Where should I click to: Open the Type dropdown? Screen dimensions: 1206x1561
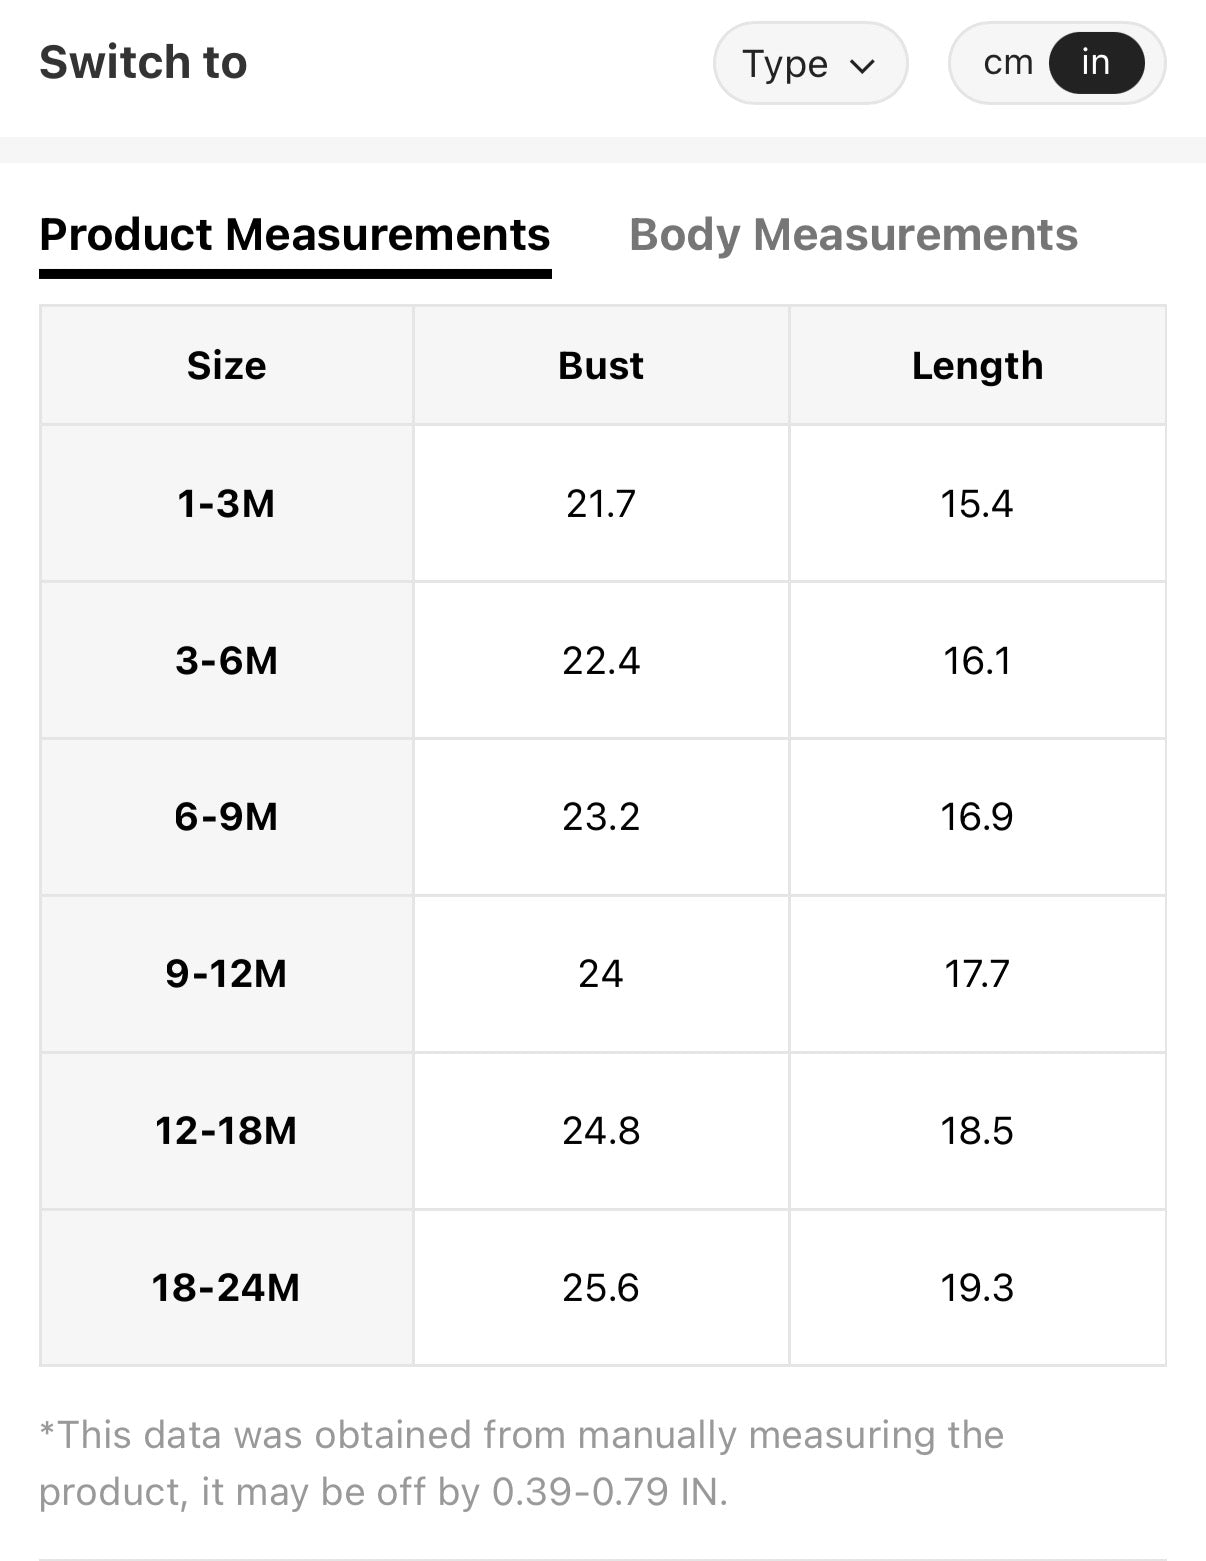[810, 63]
